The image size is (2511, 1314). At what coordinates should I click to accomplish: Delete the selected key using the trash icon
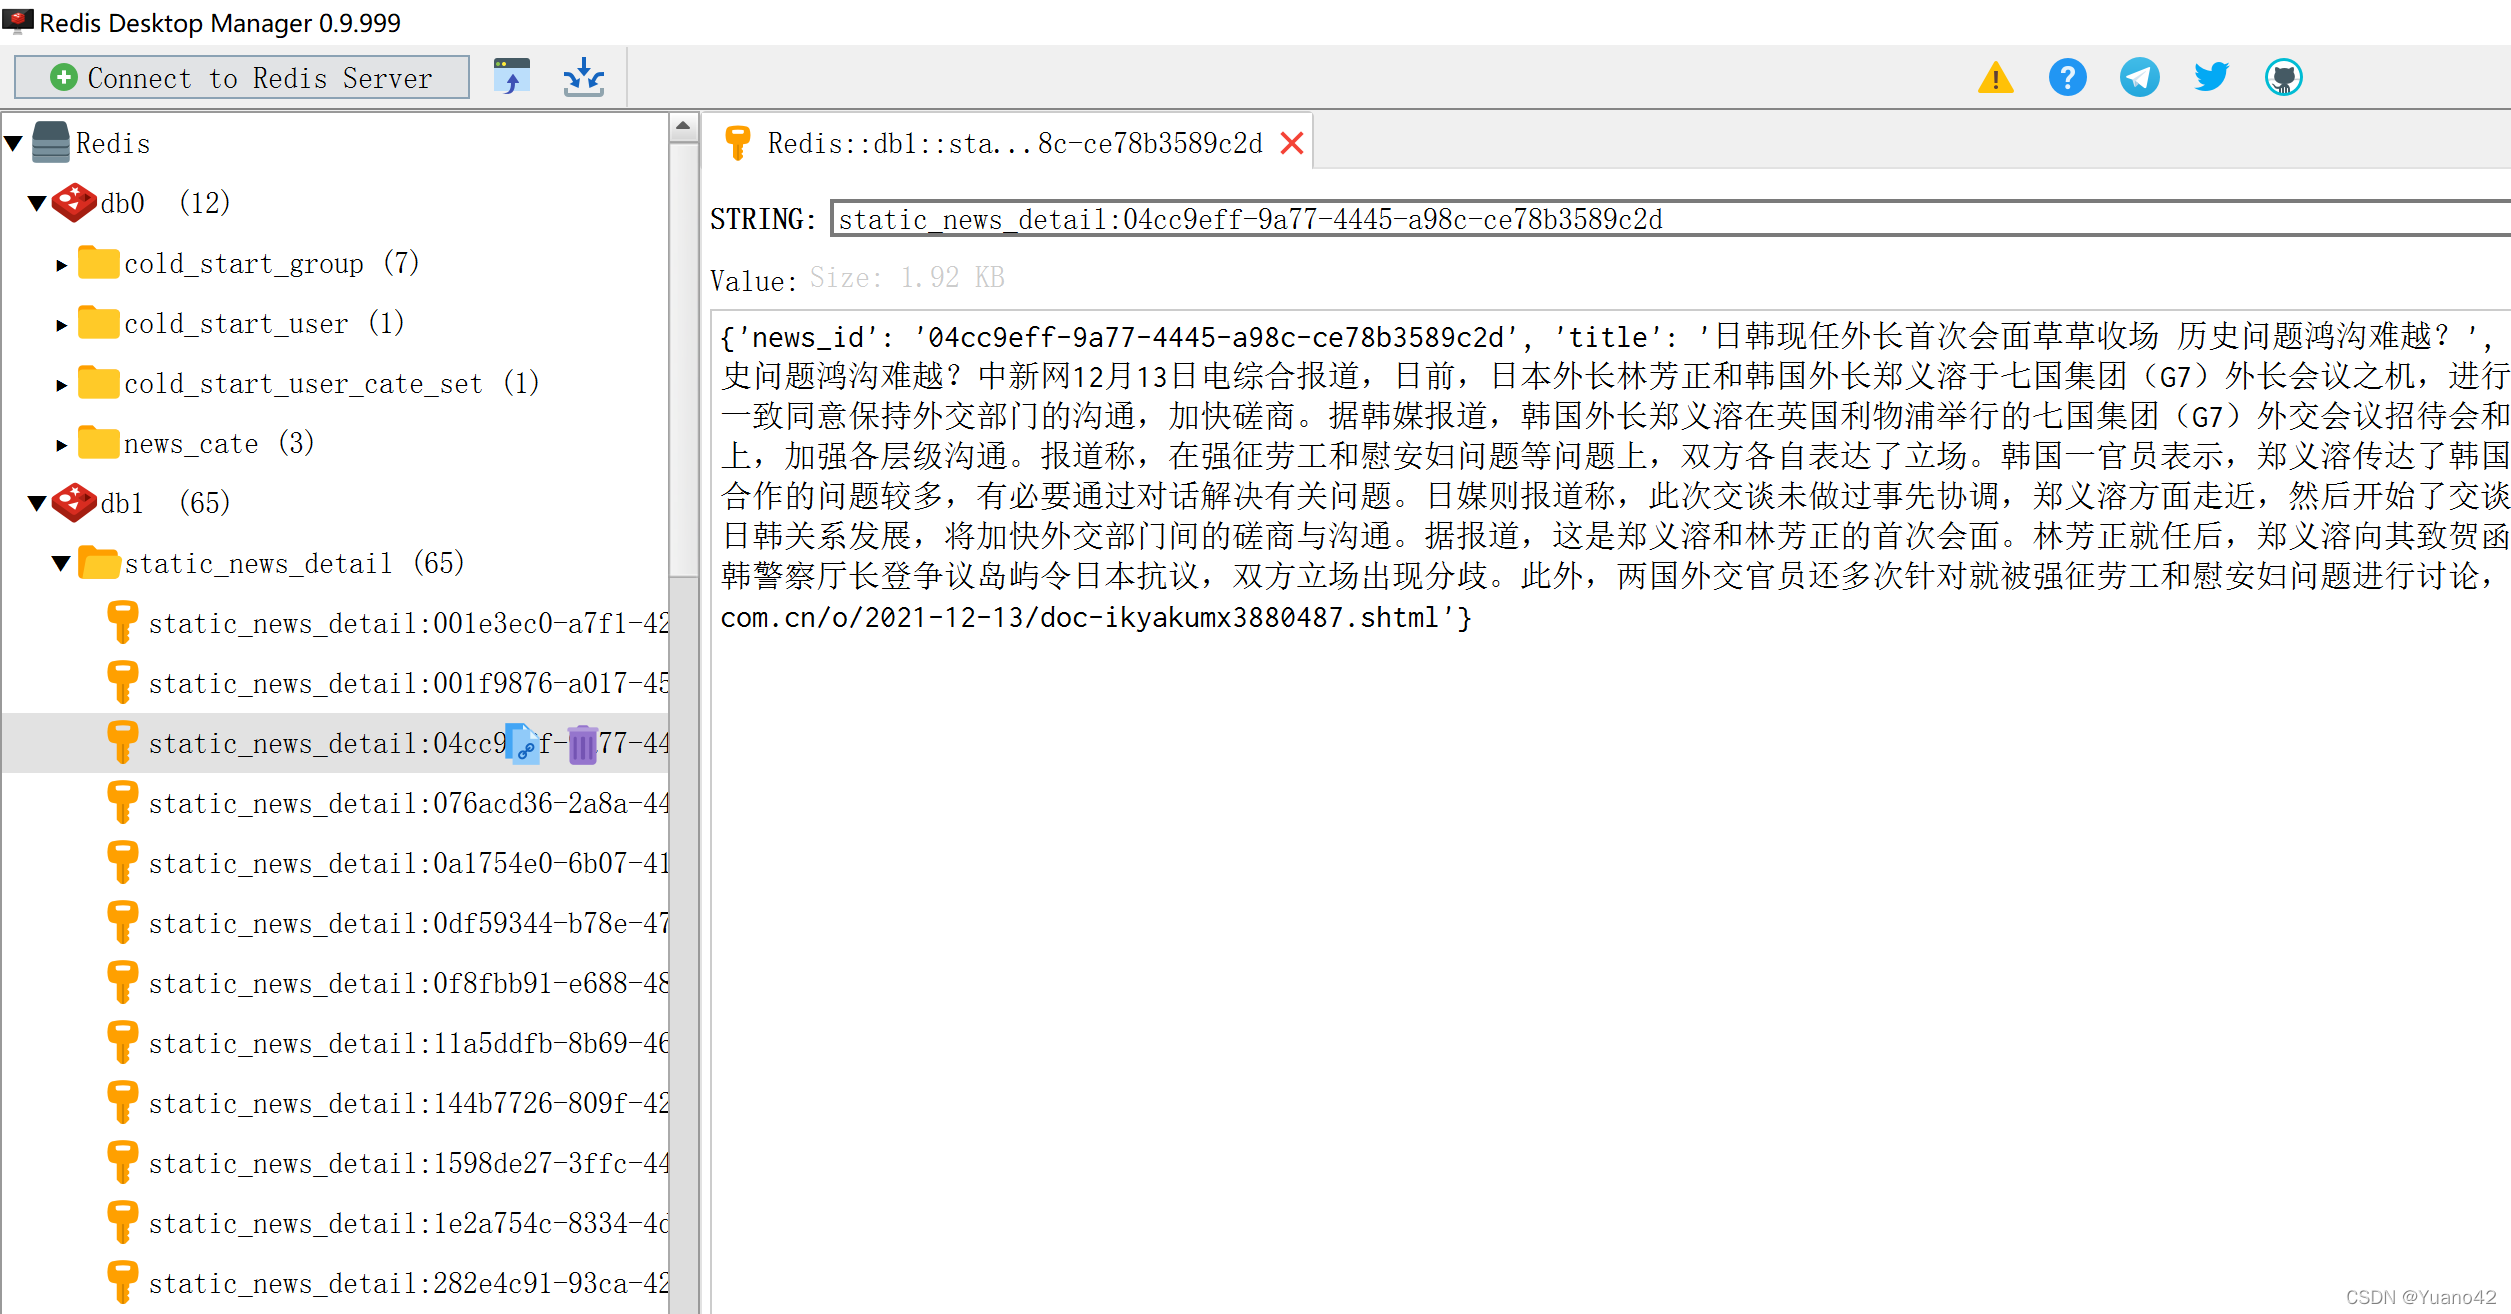coord(583,743)
